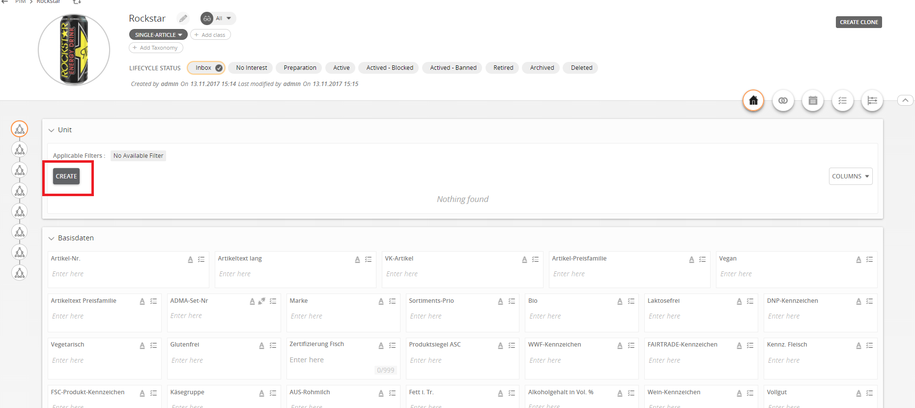Screen dimensions: 915x408
Task: Click the CREATE button in Unit section
Action: (x=66, y=176)
